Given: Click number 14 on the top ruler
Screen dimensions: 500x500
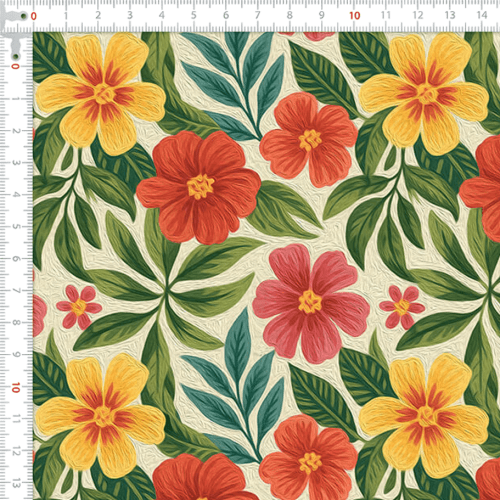Looking at the screenshot, I should tap(482, 15).
